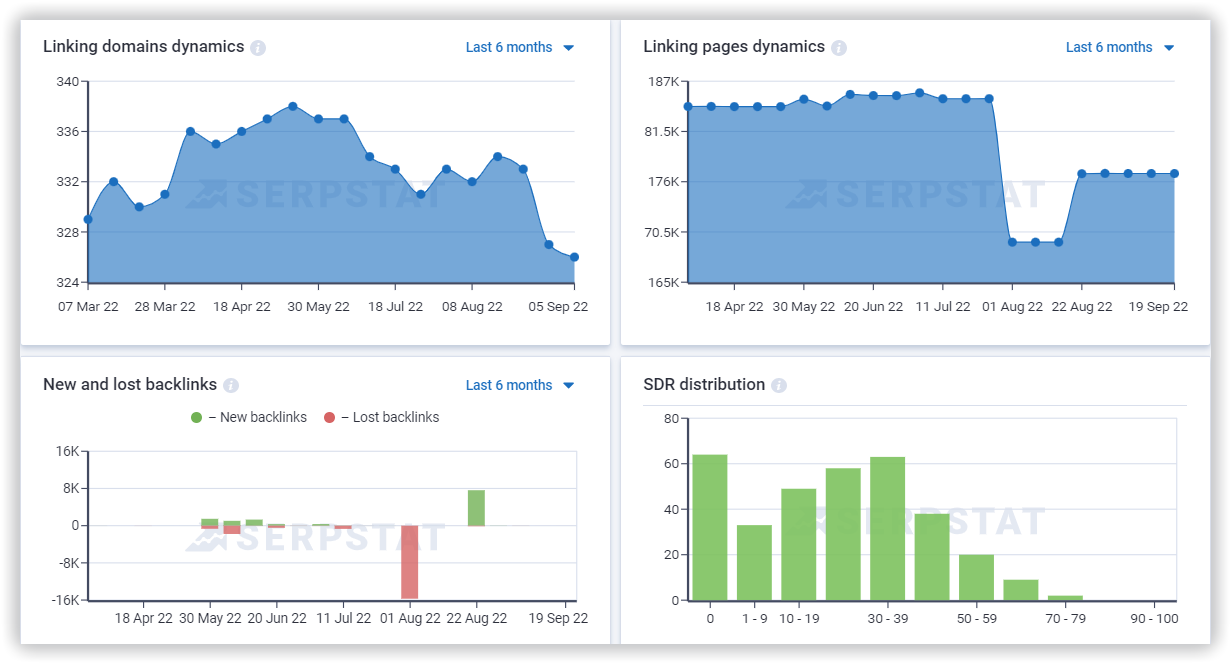This screenshot has width=1231, height=664.
Task: Select the last data point in Linking domains chart
Action: tap(574, 257)
